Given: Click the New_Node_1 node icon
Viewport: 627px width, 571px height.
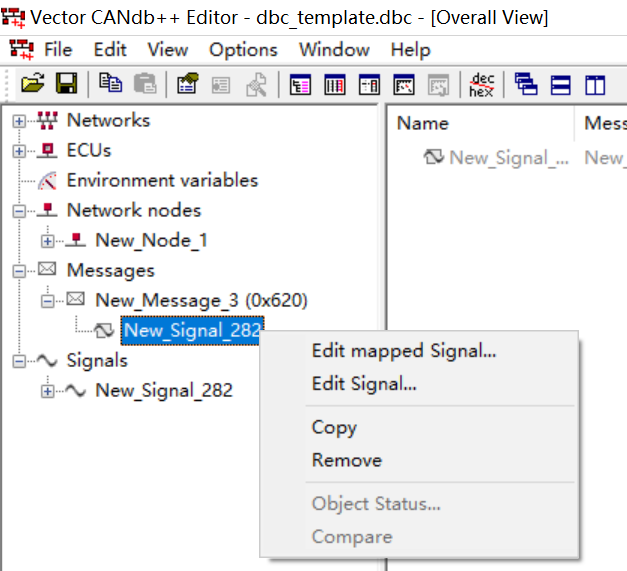Looking at the screenshot, I should click(x=76, y=240).
